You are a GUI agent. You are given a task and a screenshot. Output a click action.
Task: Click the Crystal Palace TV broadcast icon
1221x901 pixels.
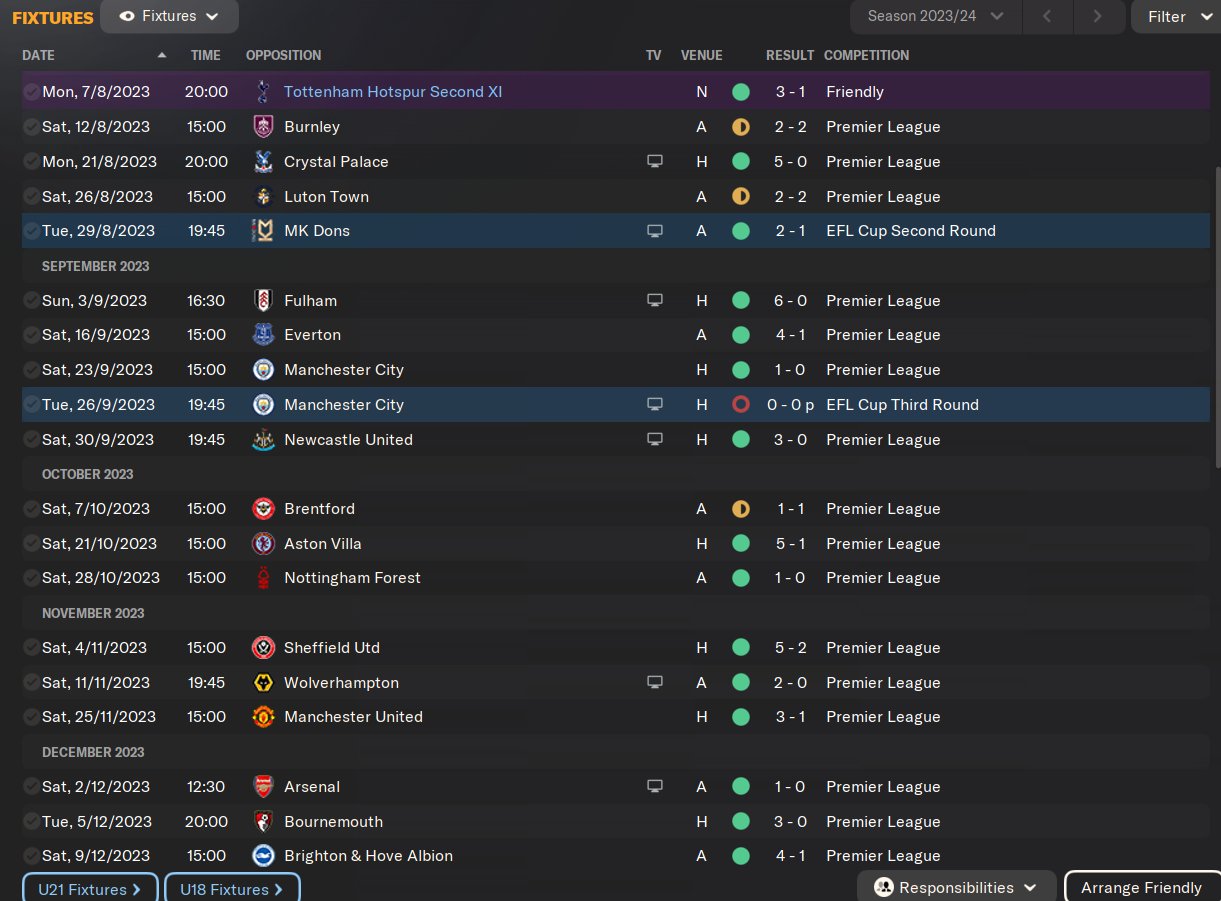click(x=655, y=162)
